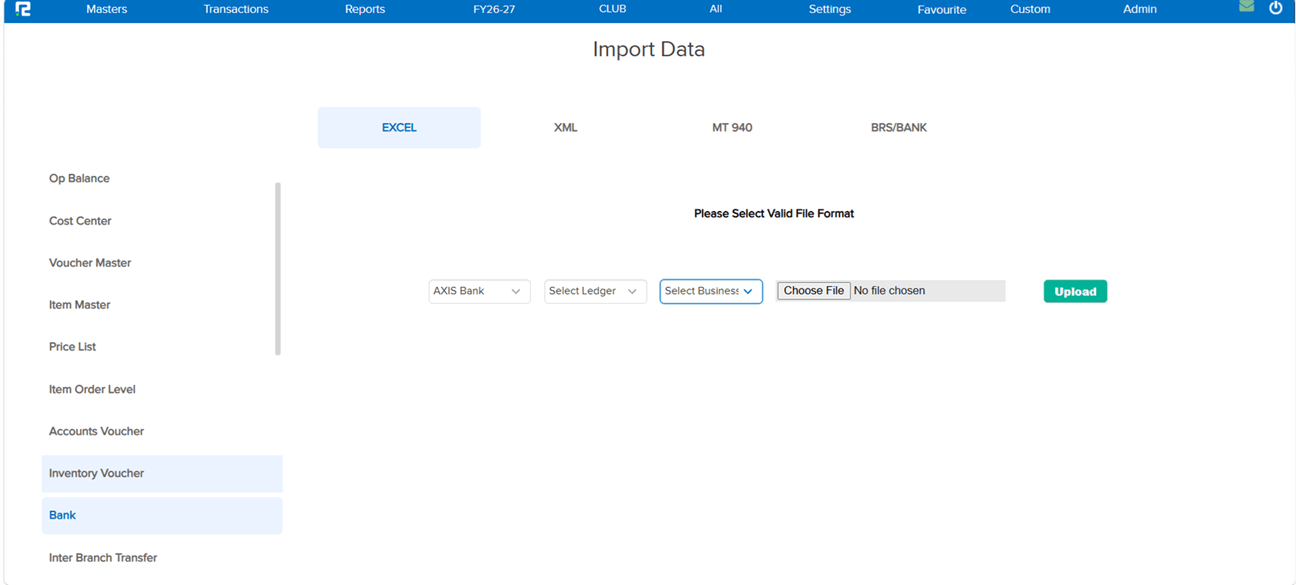Select Price List in sidebar

tap(73, 347)
